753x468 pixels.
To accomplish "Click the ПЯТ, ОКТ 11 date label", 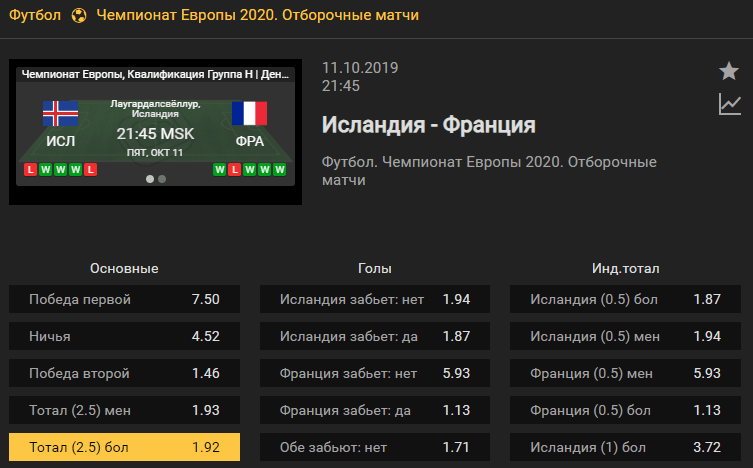I will (155, 153).
